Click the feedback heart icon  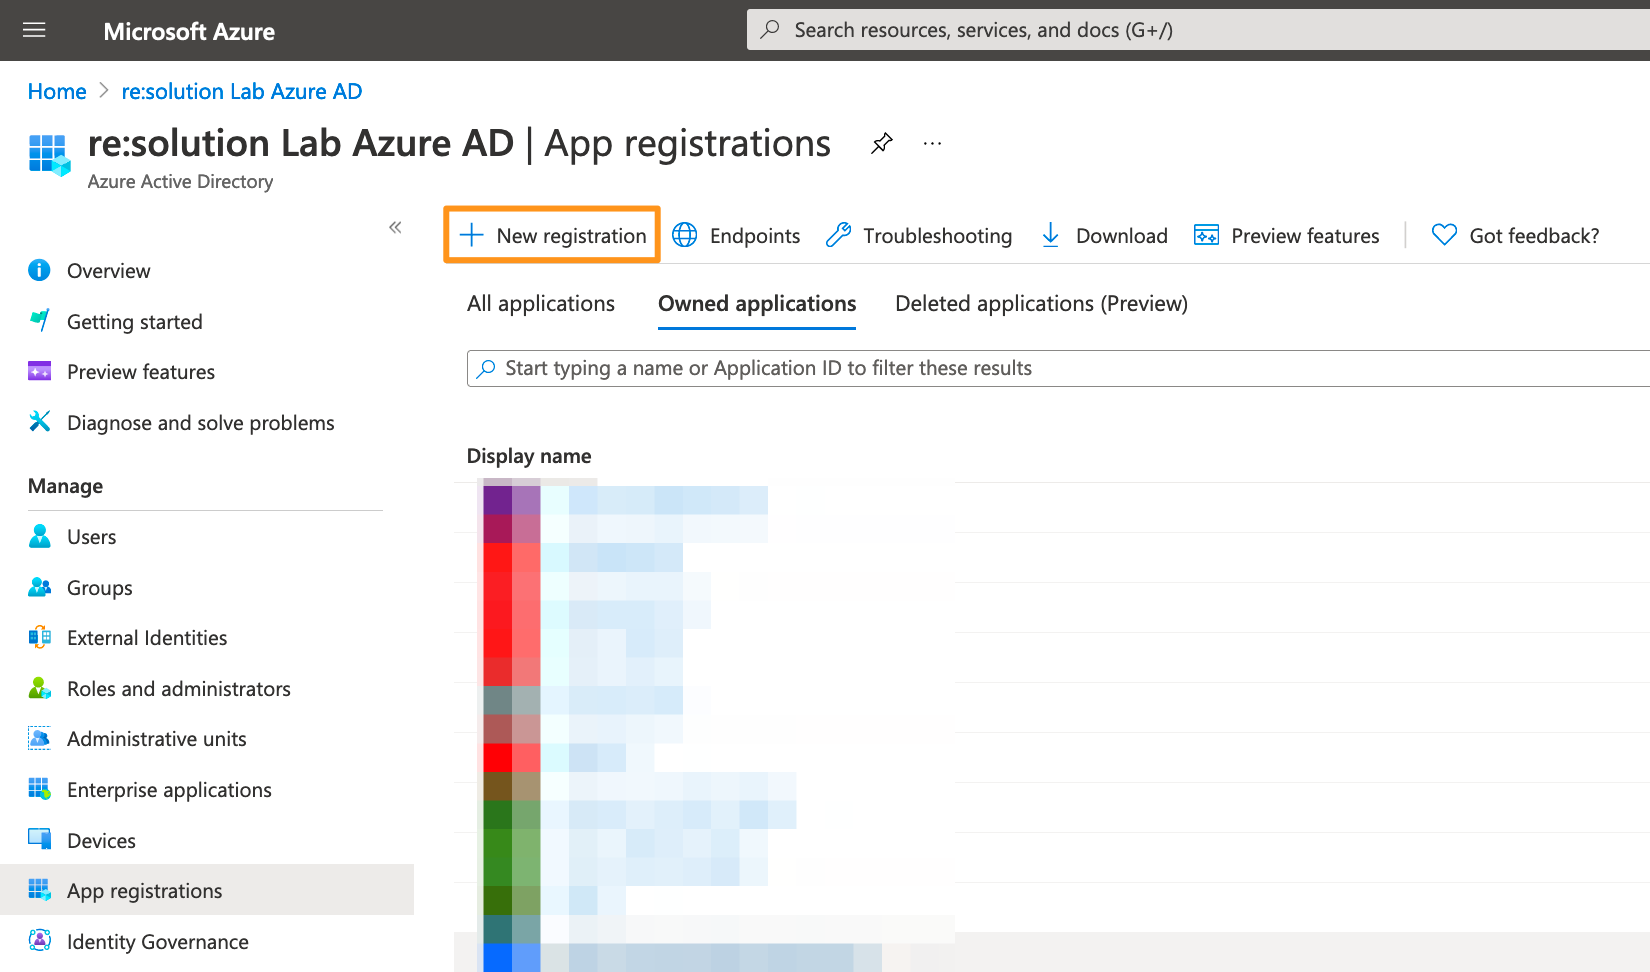click(1444, 235)
